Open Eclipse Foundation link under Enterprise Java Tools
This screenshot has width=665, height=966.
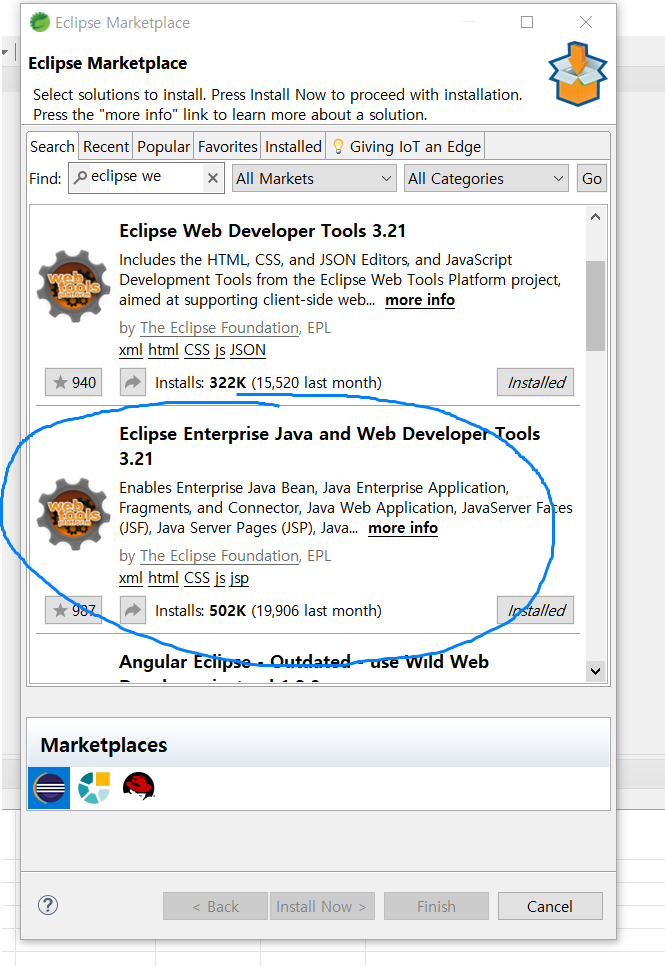click(219, 556)
